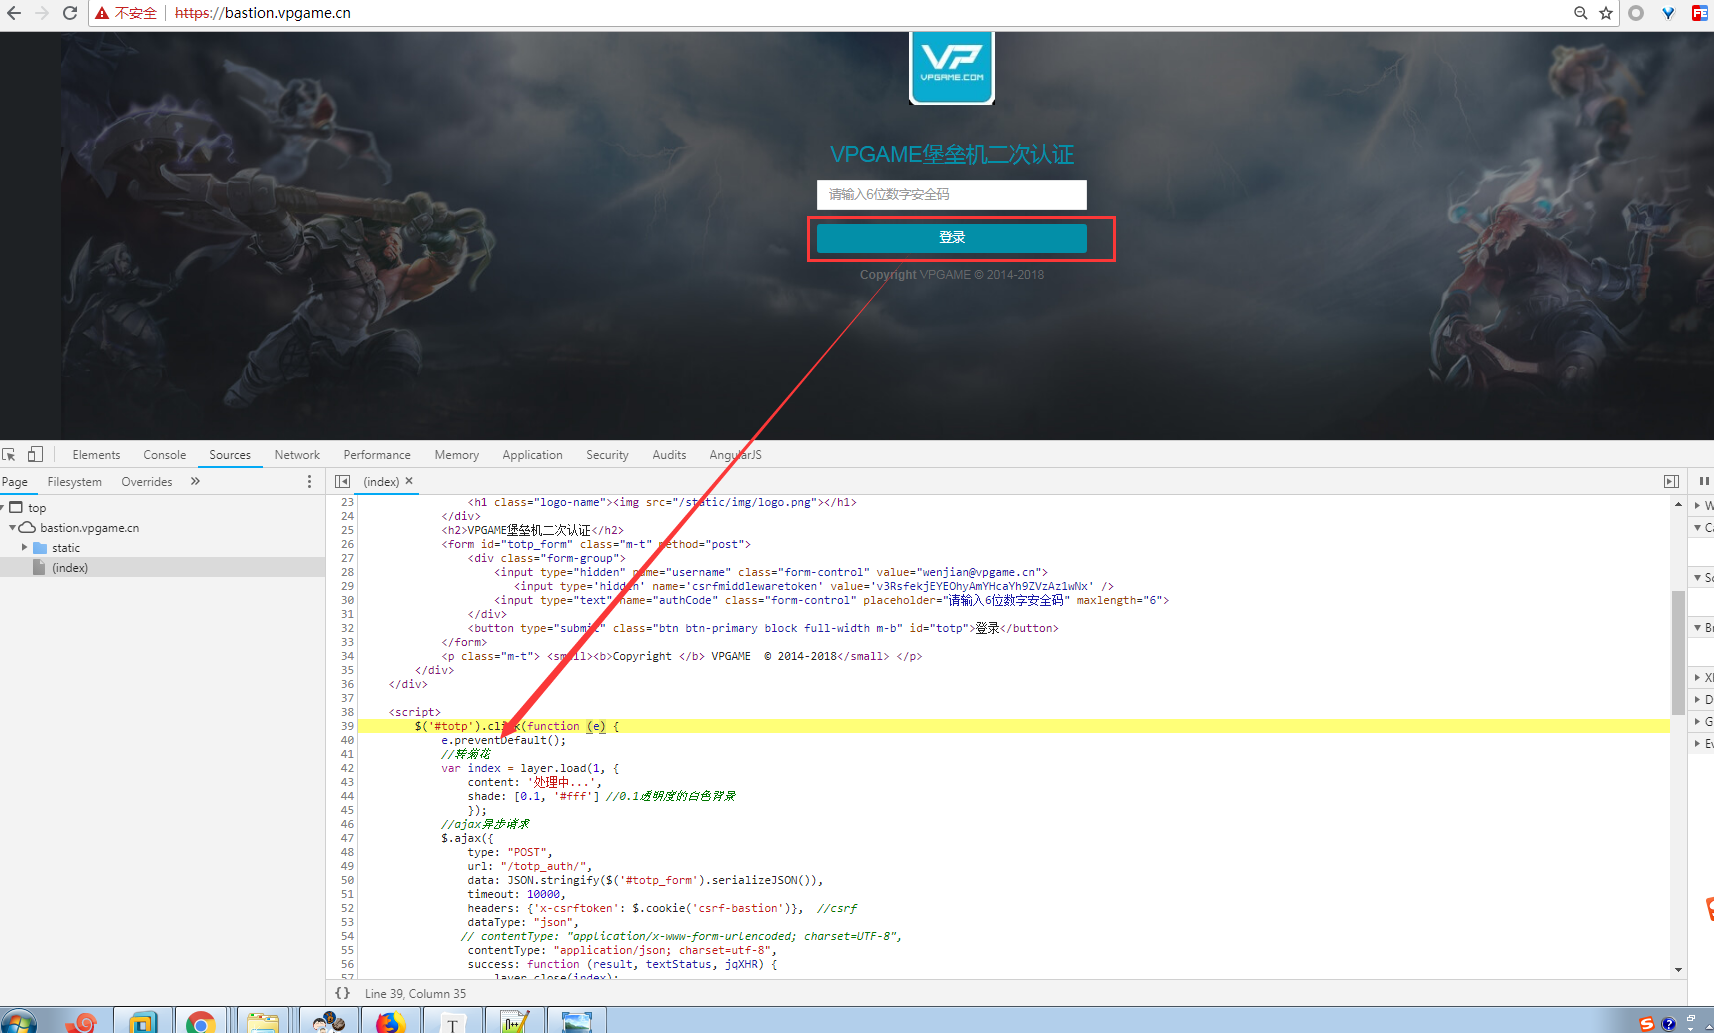Click the browser back arrow

(x=14, y=13)
